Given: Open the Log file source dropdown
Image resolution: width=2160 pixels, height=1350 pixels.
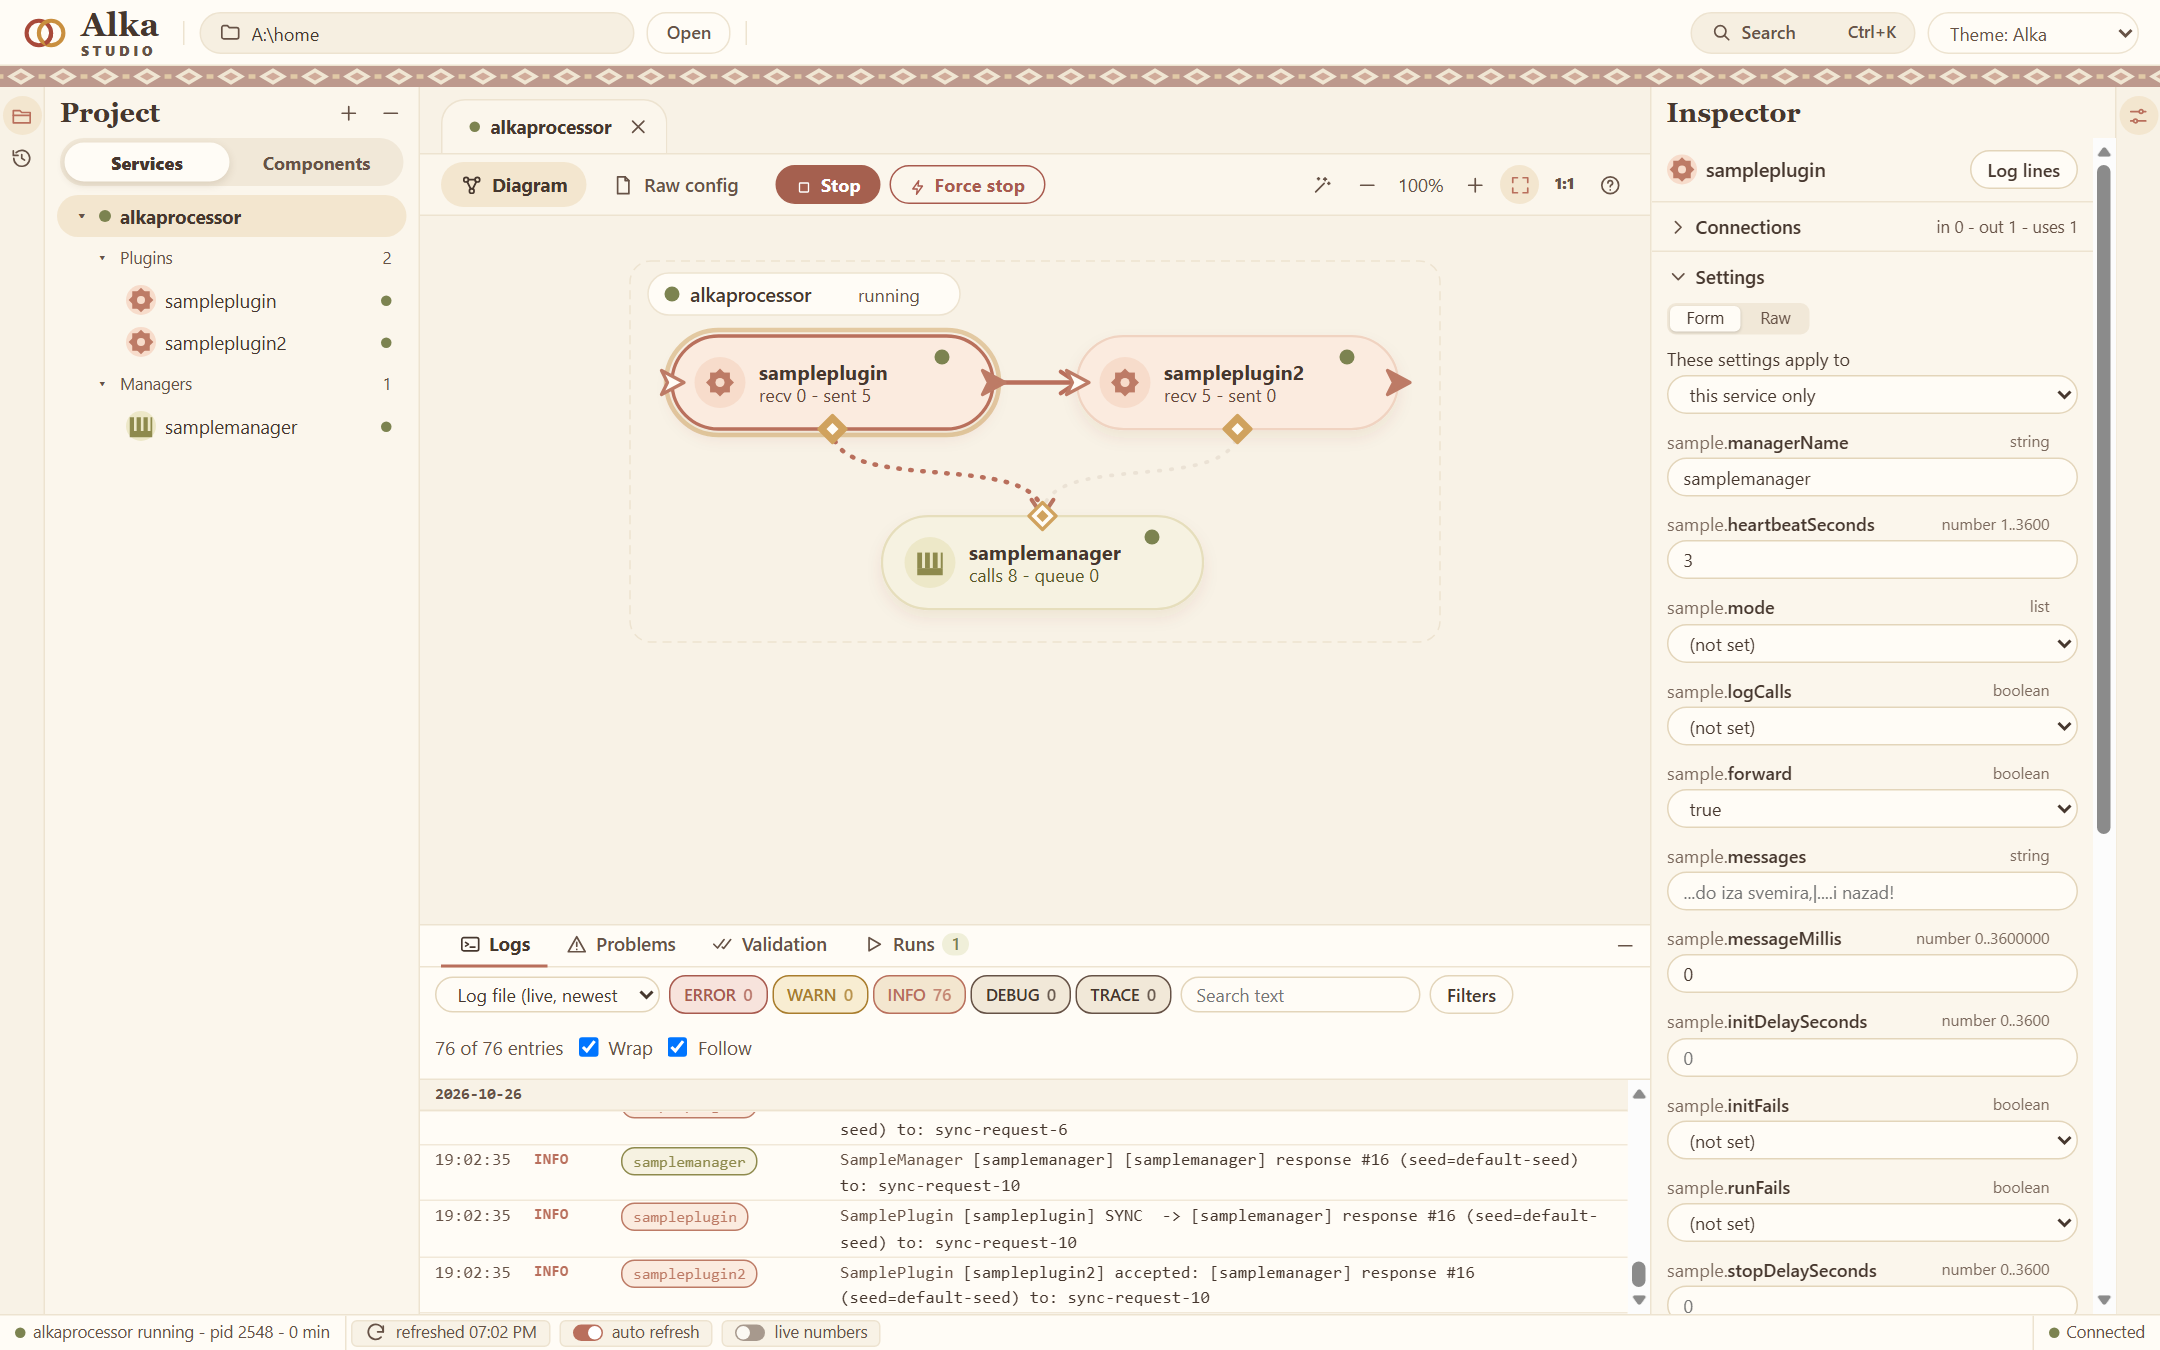Looking at the screenshot, I should click(x=547, y=995).
